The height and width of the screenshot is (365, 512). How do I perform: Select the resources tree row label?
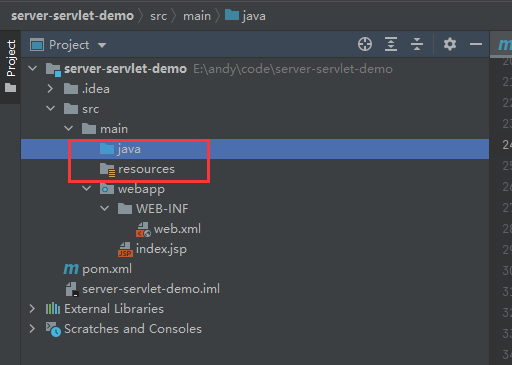click(146, 169)
